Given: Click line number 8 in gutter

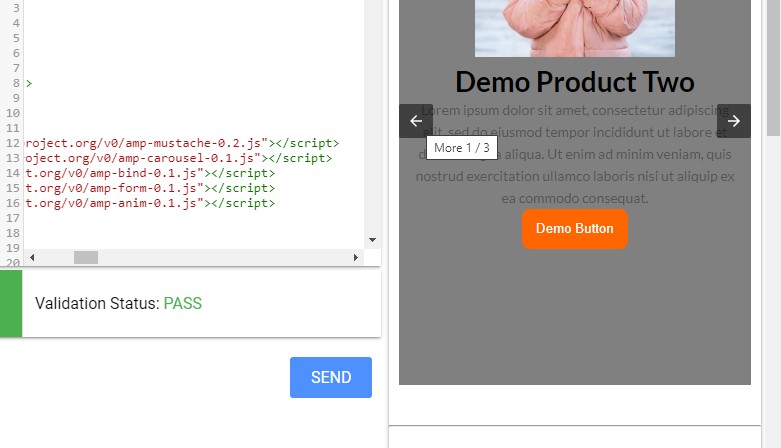Looking at the screenshot, I should pos(16,83).
